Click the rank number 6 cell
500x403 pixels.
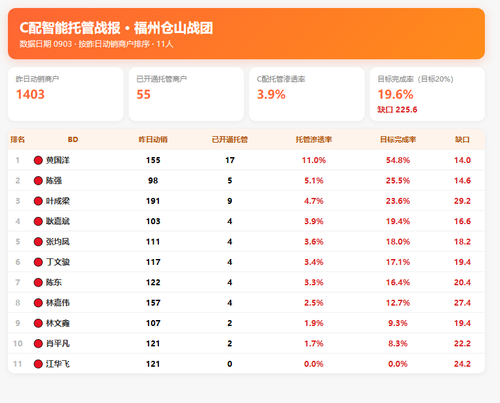point(18,262)
